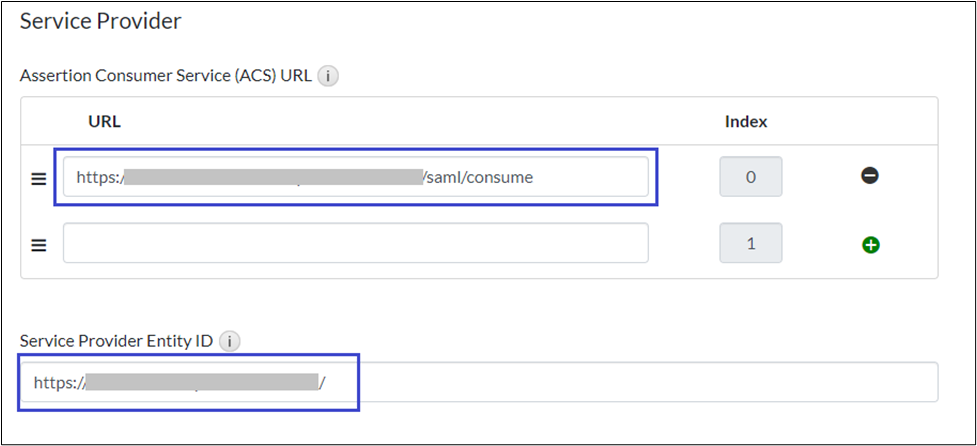Click "https:" at start of first ACS URL
This screenshot has height=446, width=977.
point(98,178)
